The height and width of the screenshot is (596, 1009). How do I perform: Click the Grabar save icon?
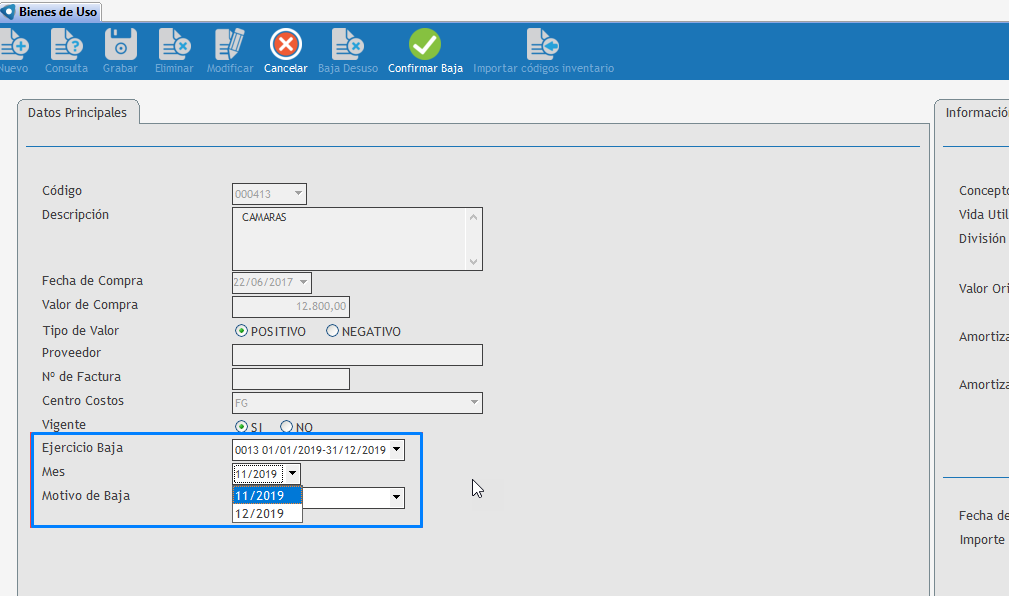pyautogui.click(x=120, y=45)
